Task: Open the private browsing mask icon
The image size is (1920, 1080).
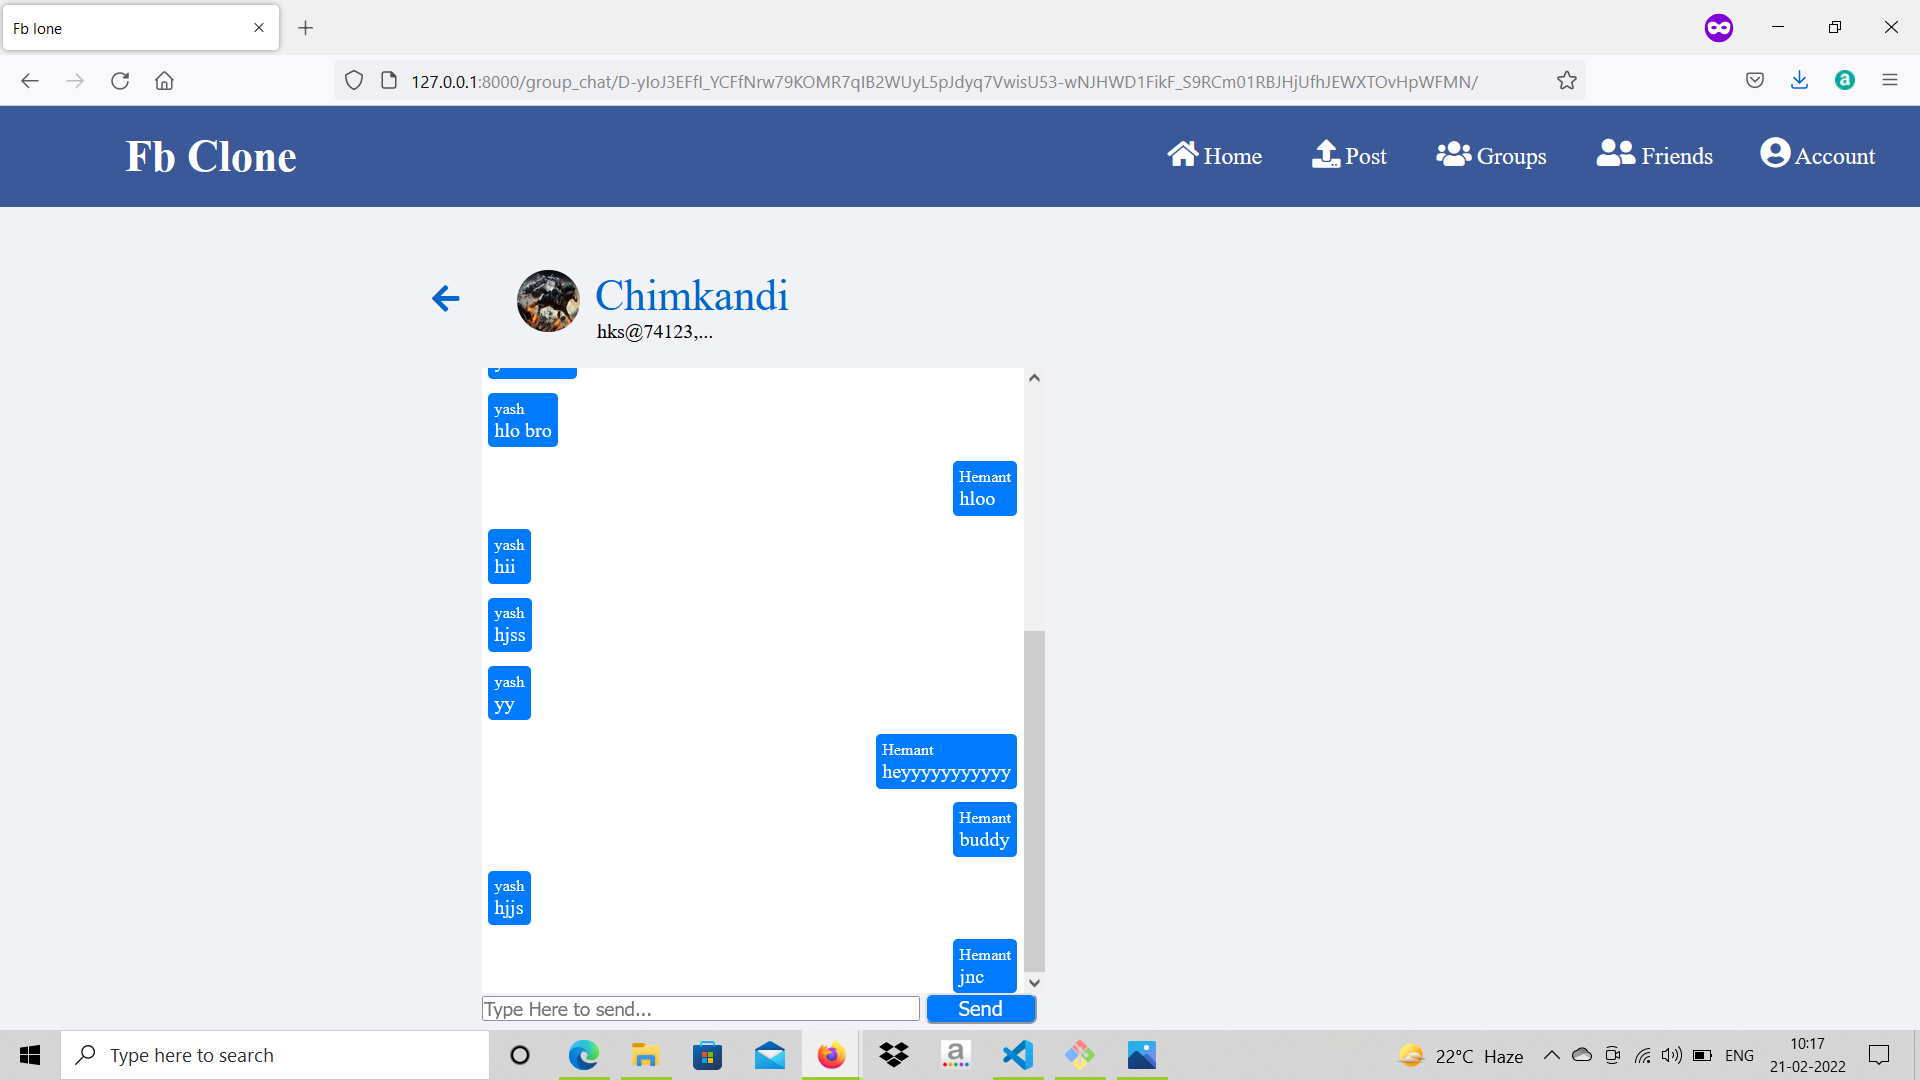Action: click(1719, 28)
